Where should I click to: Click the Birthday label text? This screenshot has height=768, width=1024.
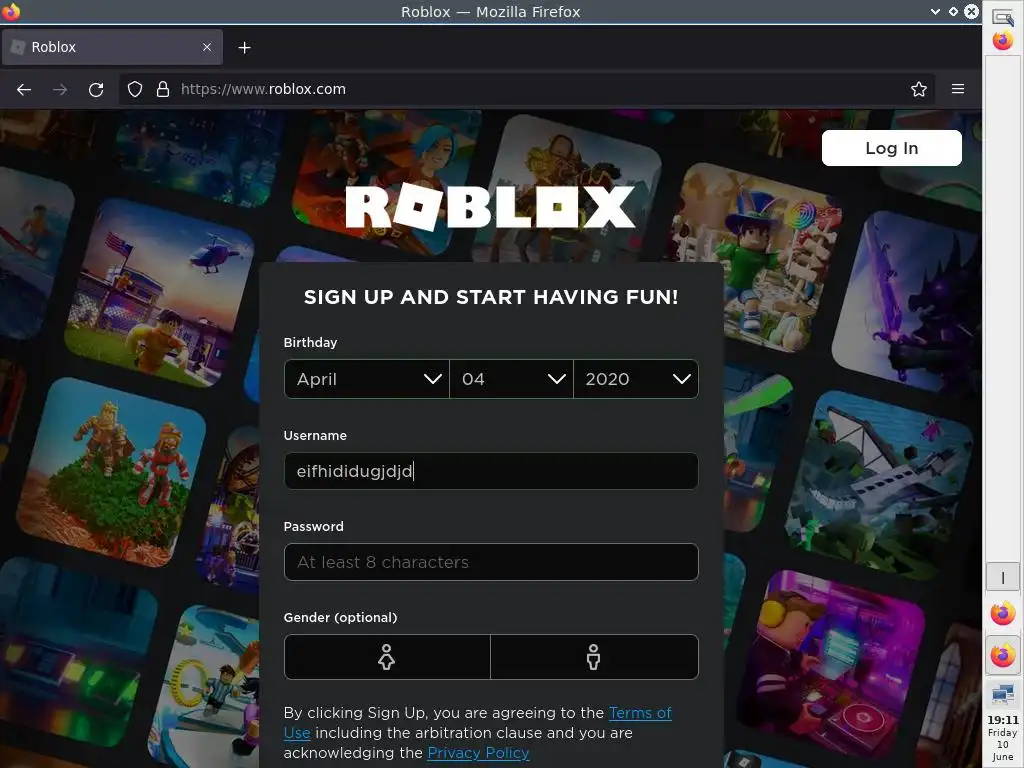tap(310, 342)
